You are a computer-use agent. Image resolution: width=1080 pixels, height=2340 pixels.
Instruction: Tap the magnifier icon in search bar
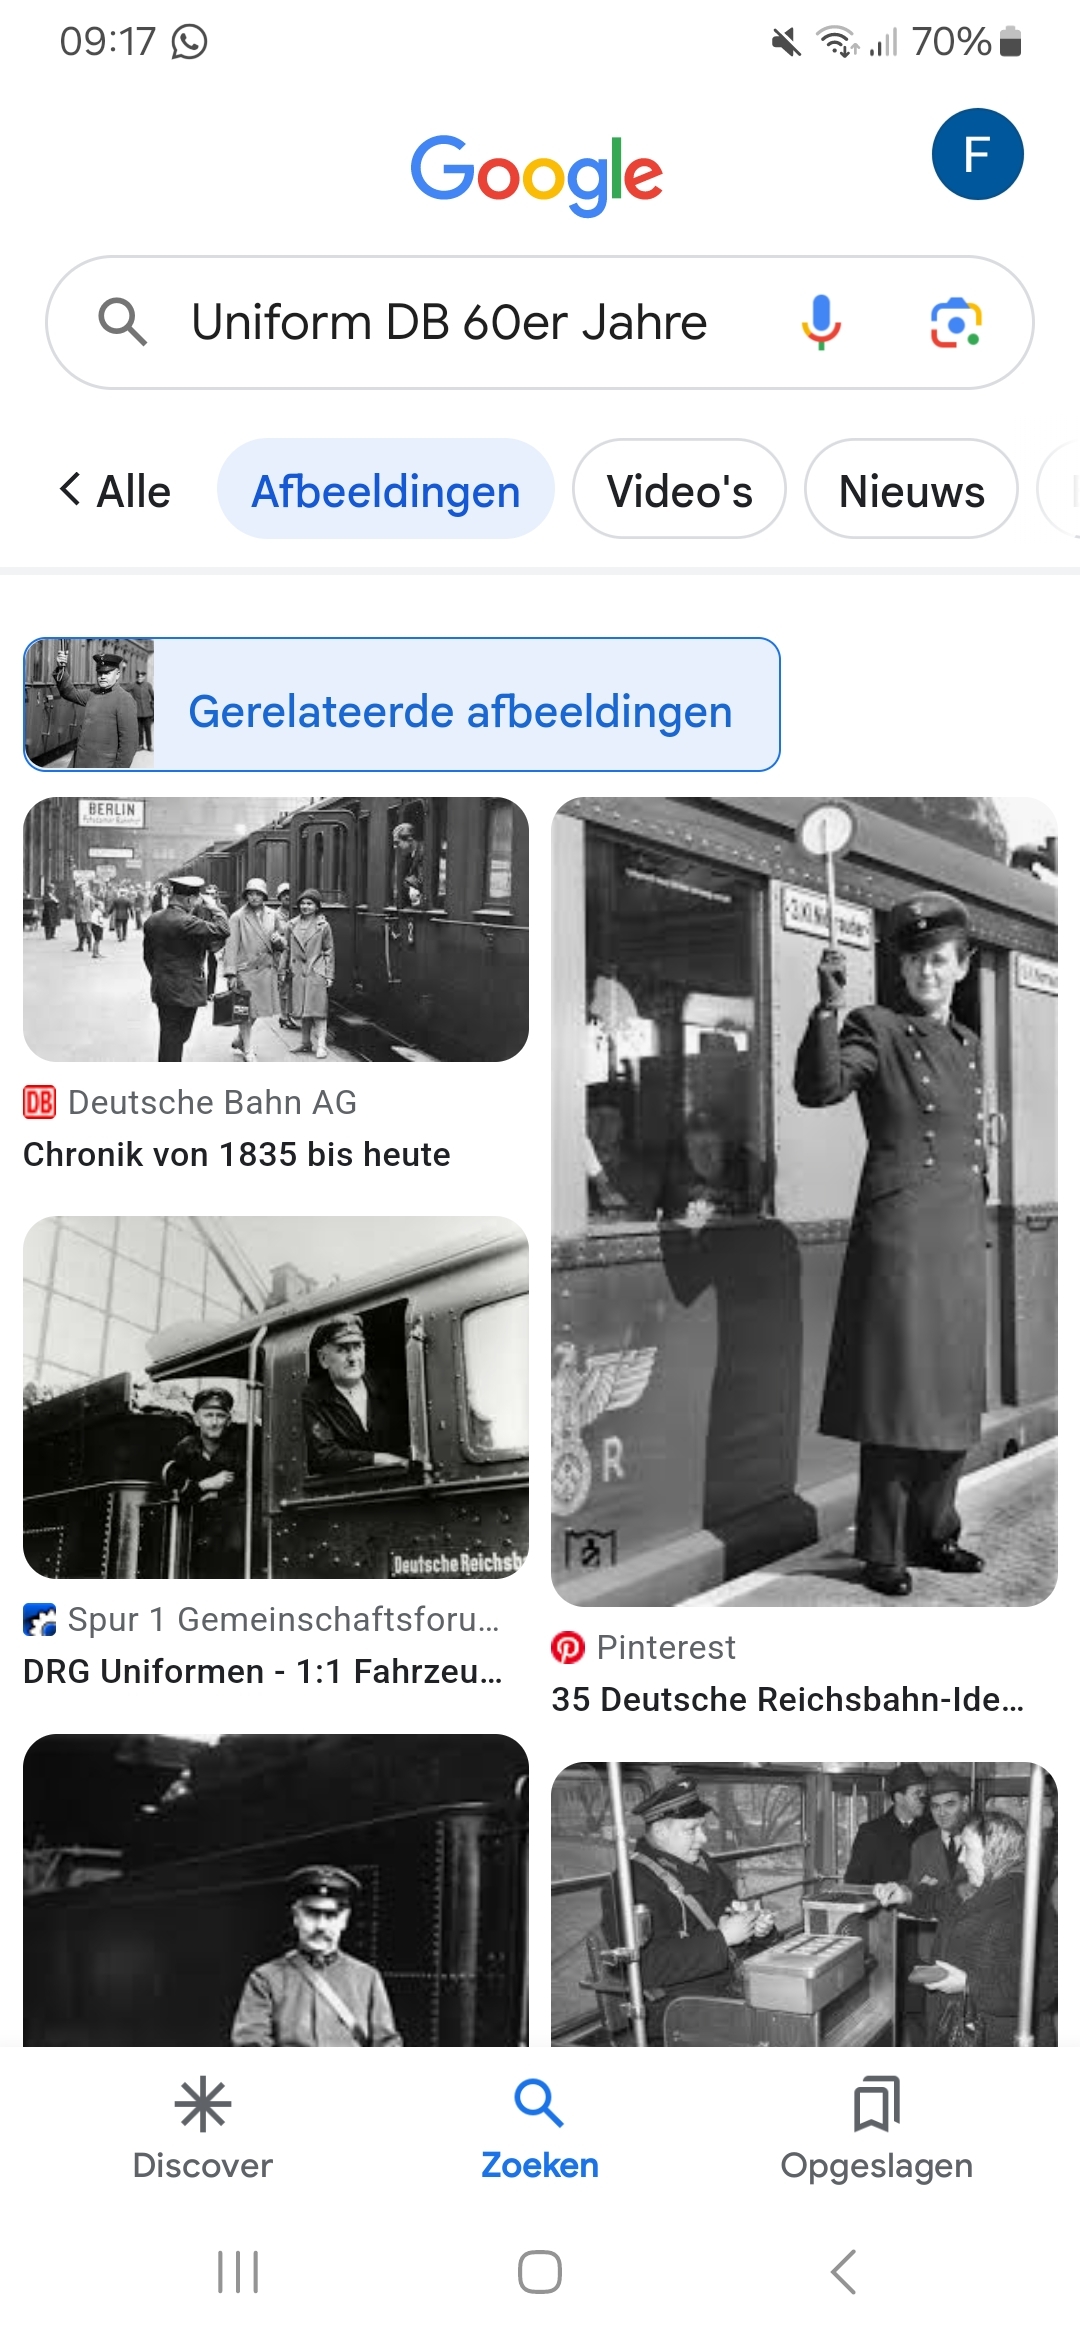click(x=122, y=322)
